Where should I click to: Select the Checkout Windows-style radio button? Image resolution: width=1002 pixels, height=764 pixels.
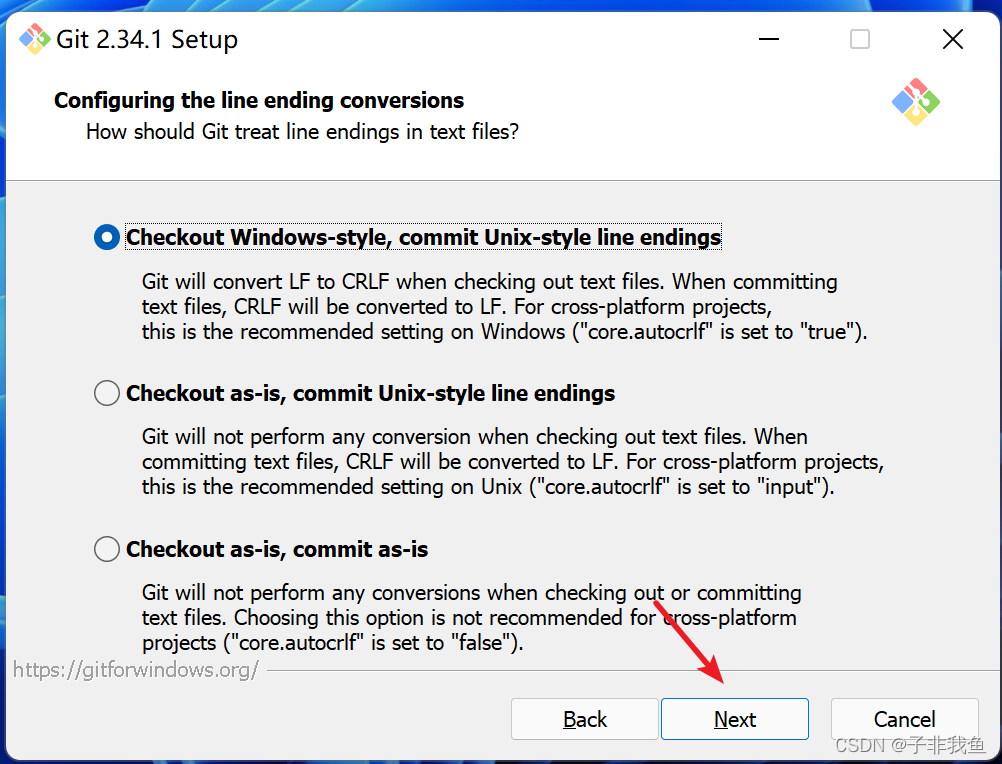point(107,237)
